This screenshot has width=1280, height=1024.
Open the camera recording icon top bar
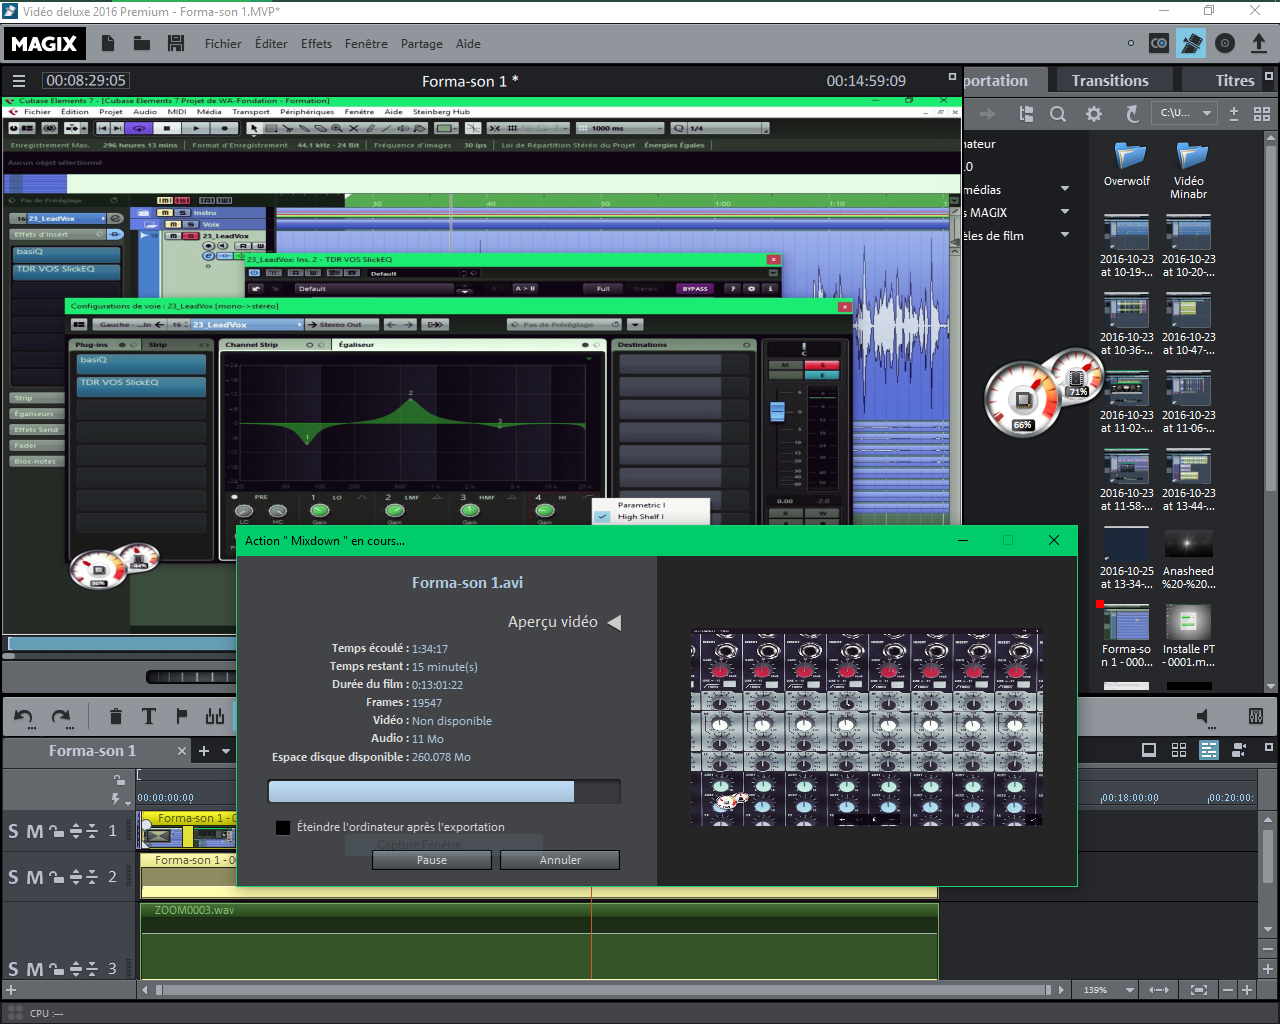[1159, 43]
